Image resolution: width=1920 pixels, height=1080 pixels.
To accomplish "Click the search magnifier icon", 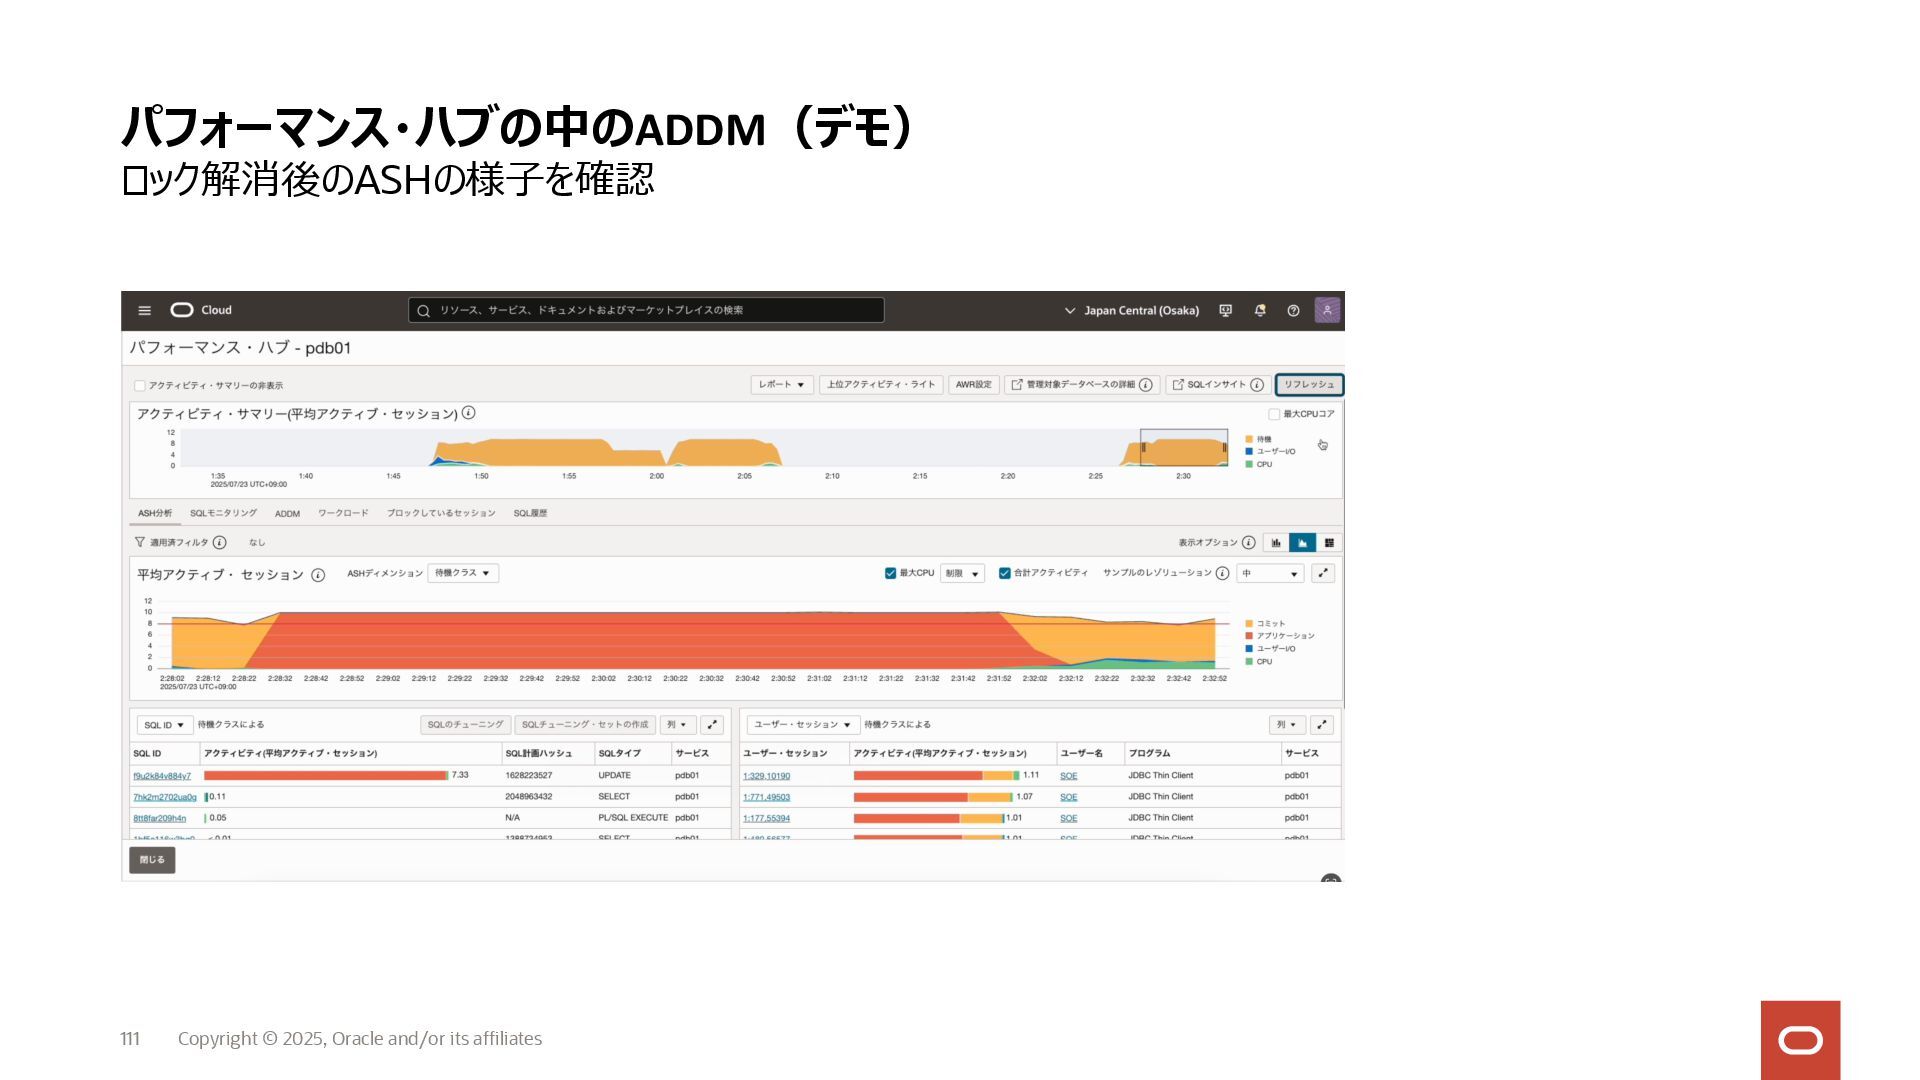I will tap(423, 311).
